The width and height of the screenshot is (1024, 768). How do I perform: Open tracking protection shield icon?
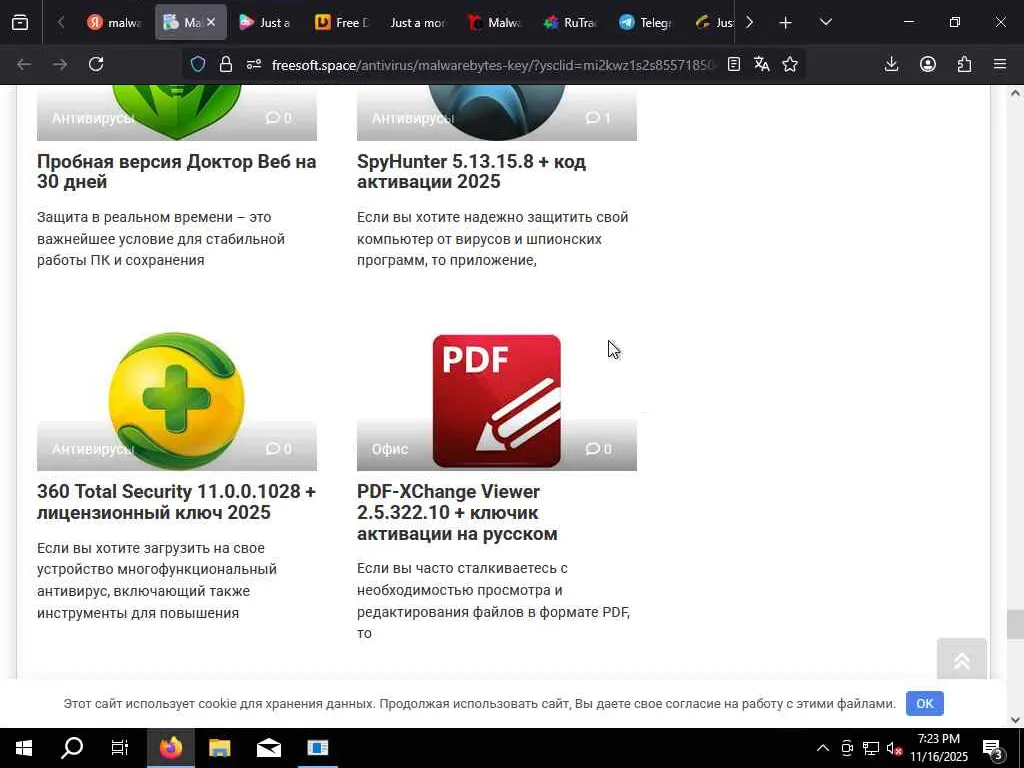point(198,64)
